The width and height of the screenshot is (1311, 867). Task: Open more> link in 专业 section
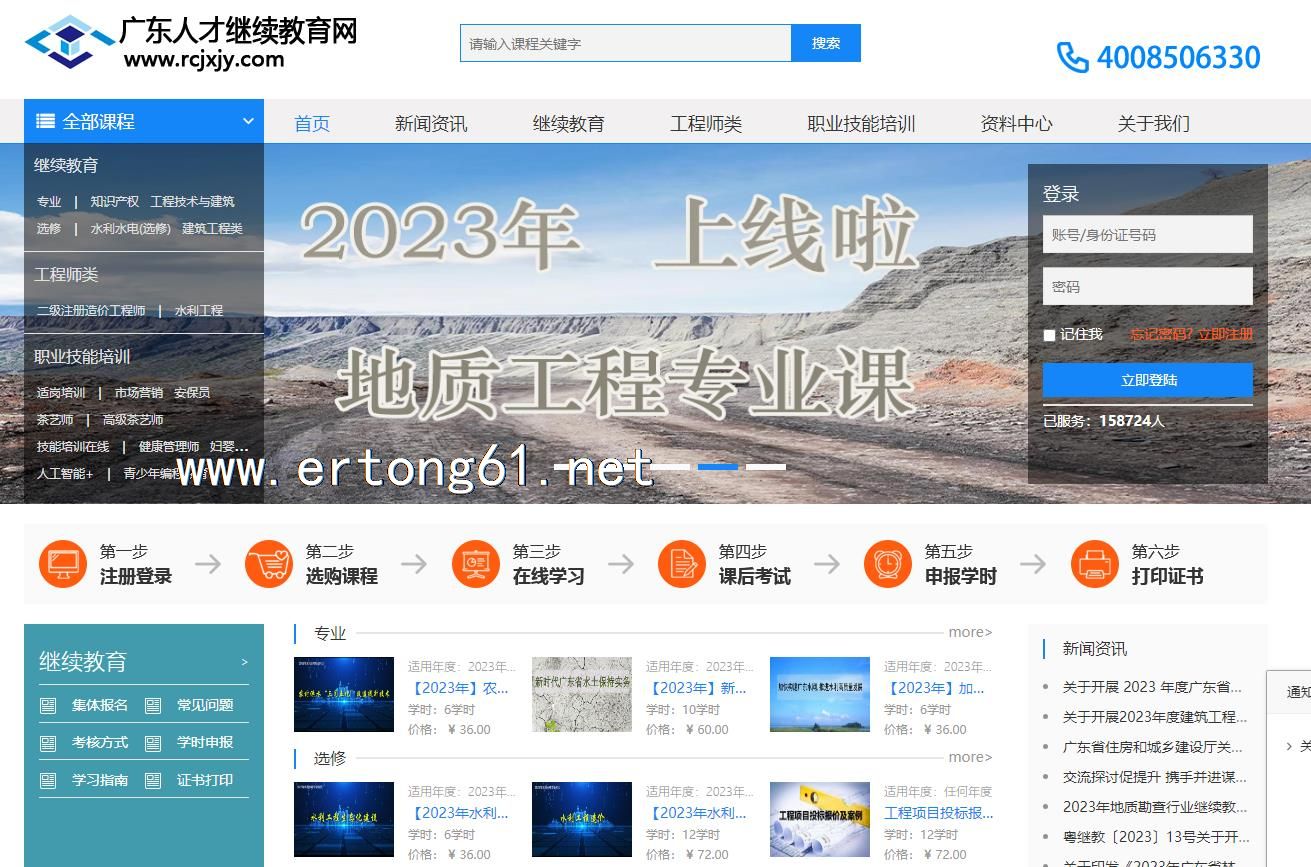click(970, 632)
